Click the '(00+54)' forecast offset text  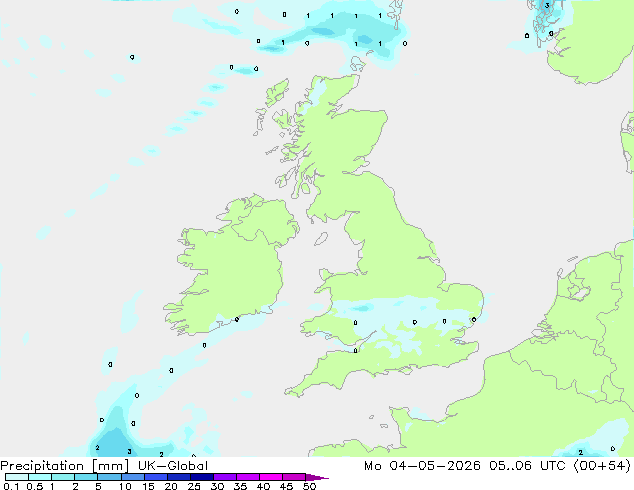602,466
